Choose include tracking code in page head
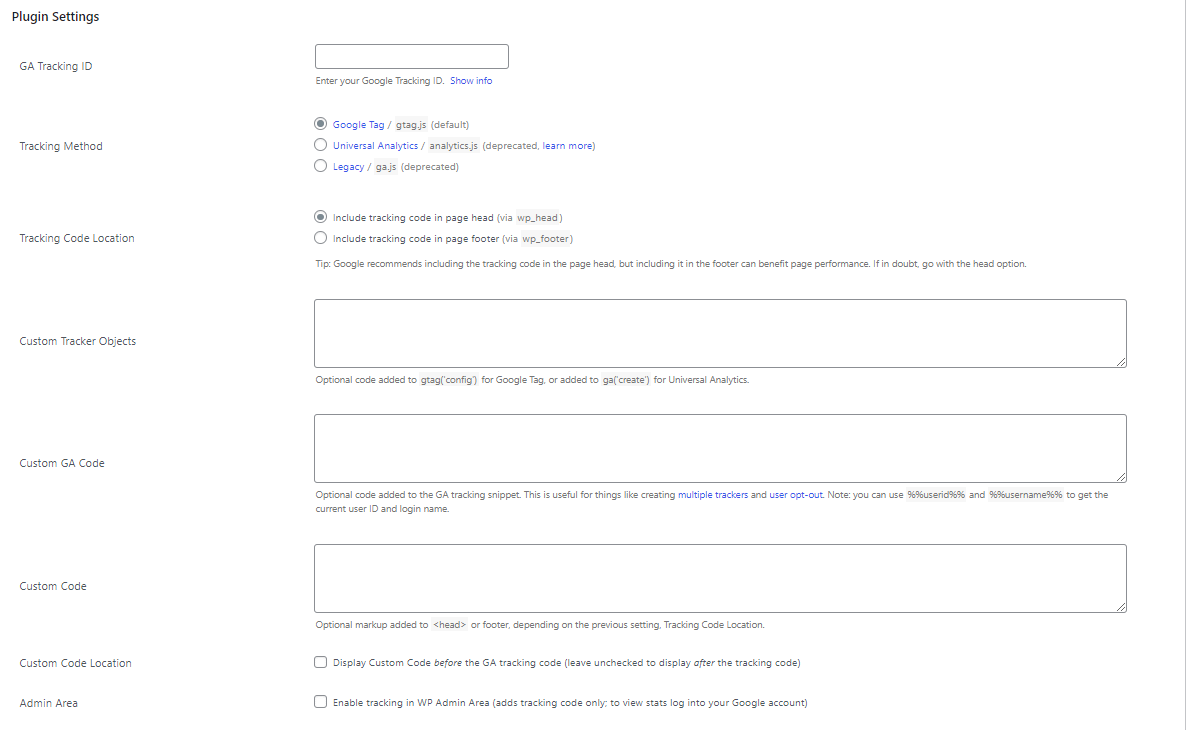Image resolution: width=1186 pixels, height=730 pixels. 321,216
